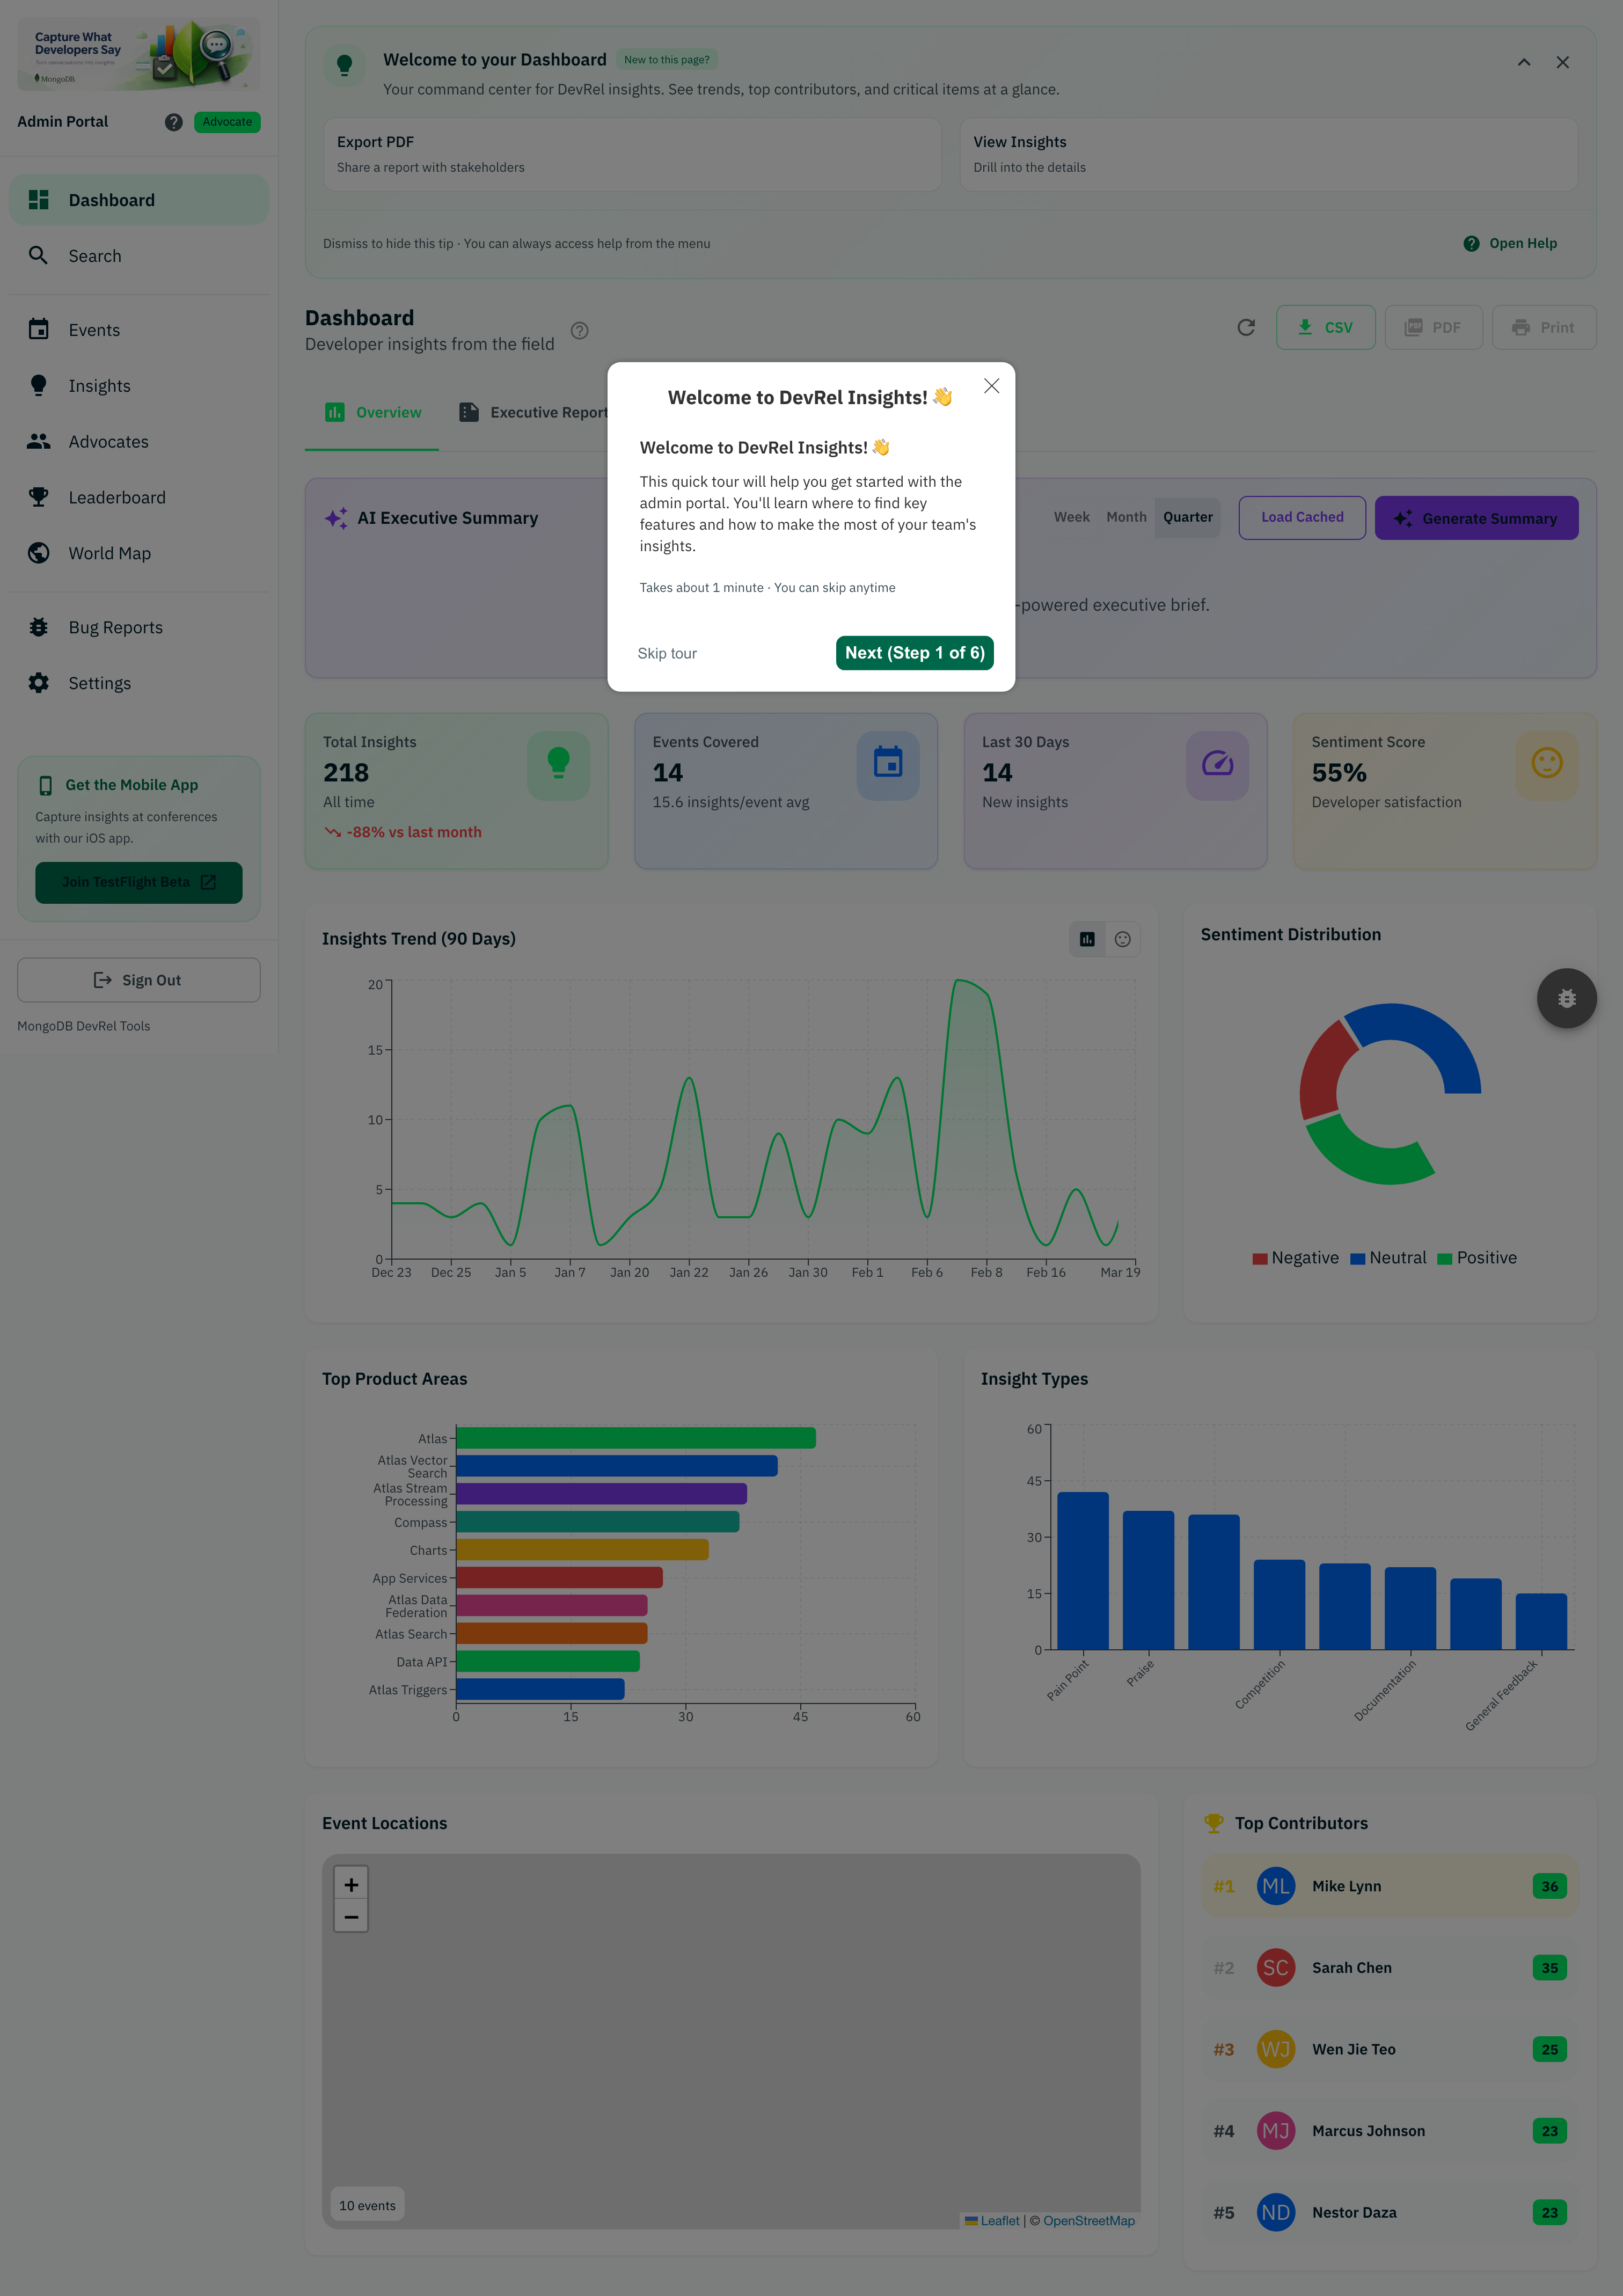Image resolution: width=1623 pixels, height=2296 pixels.
Task: Open the World Map section
Action: click(109, 552)
